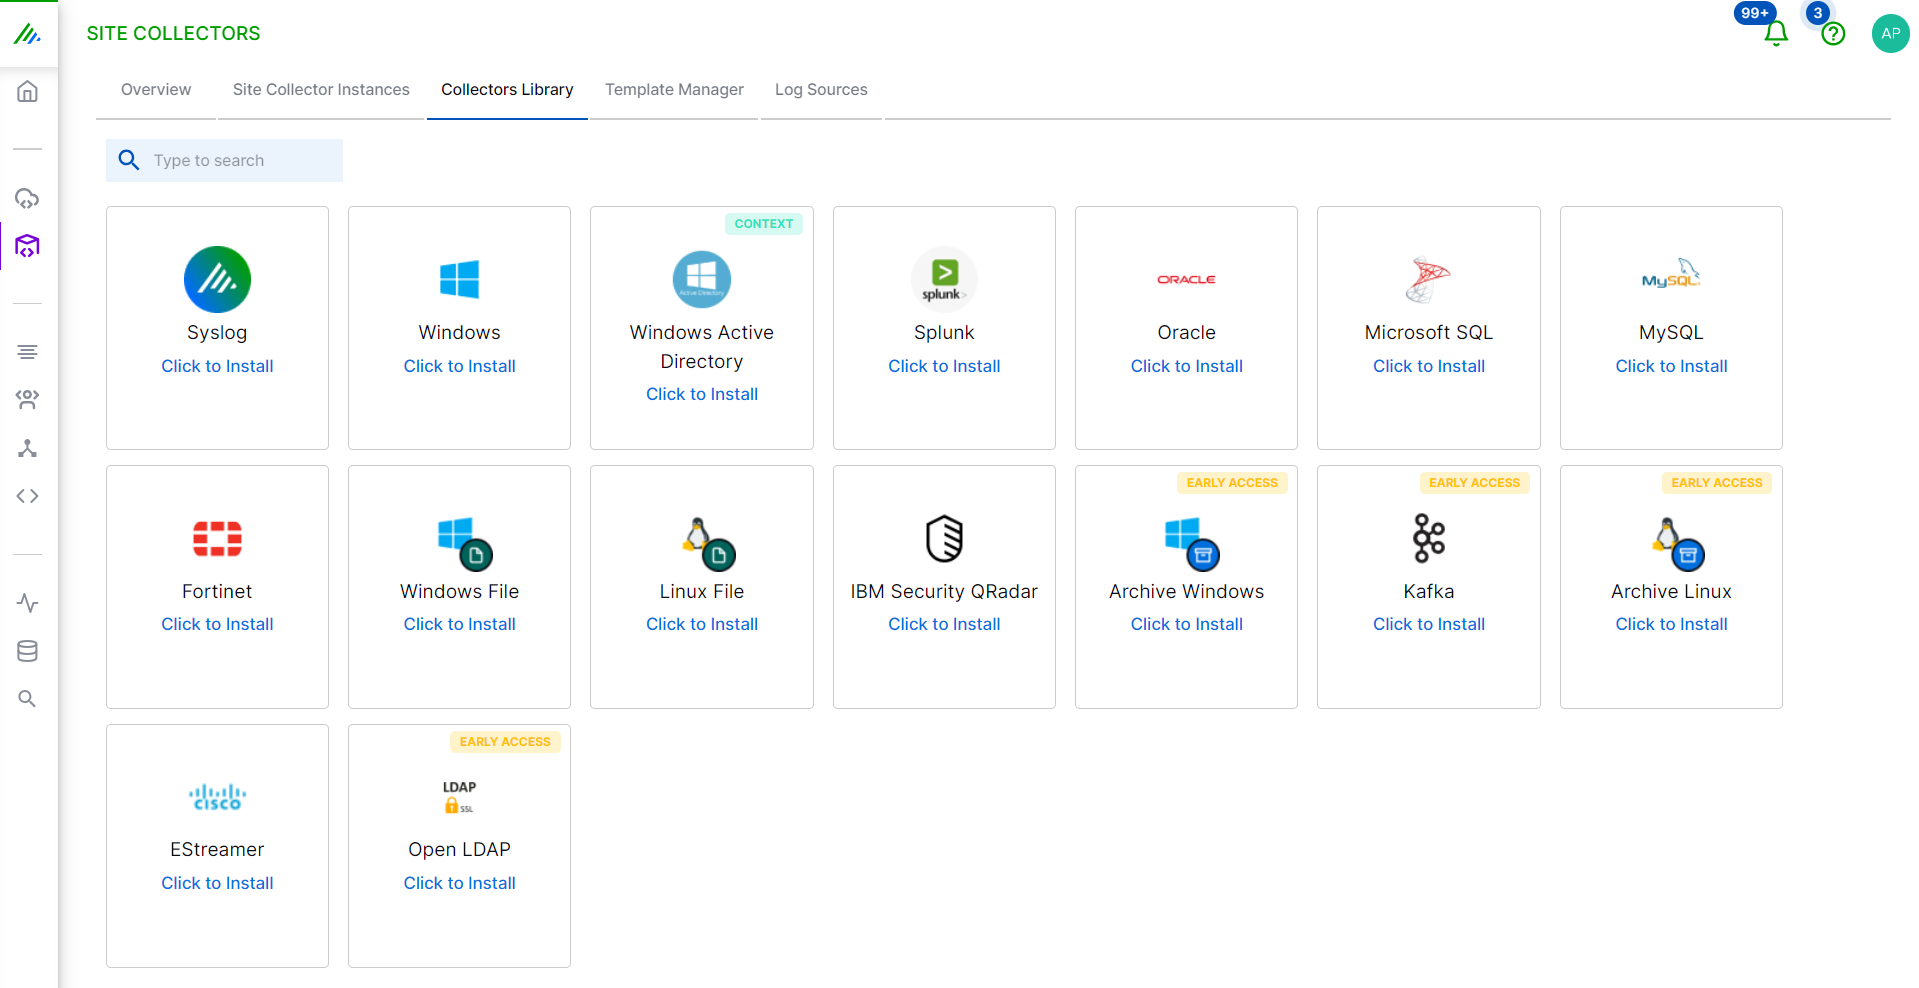The width and height of the screenshot is (1919, 988).
Task: Open the network nodes icon in the sidebar
Action: click(x=28, y=448)
